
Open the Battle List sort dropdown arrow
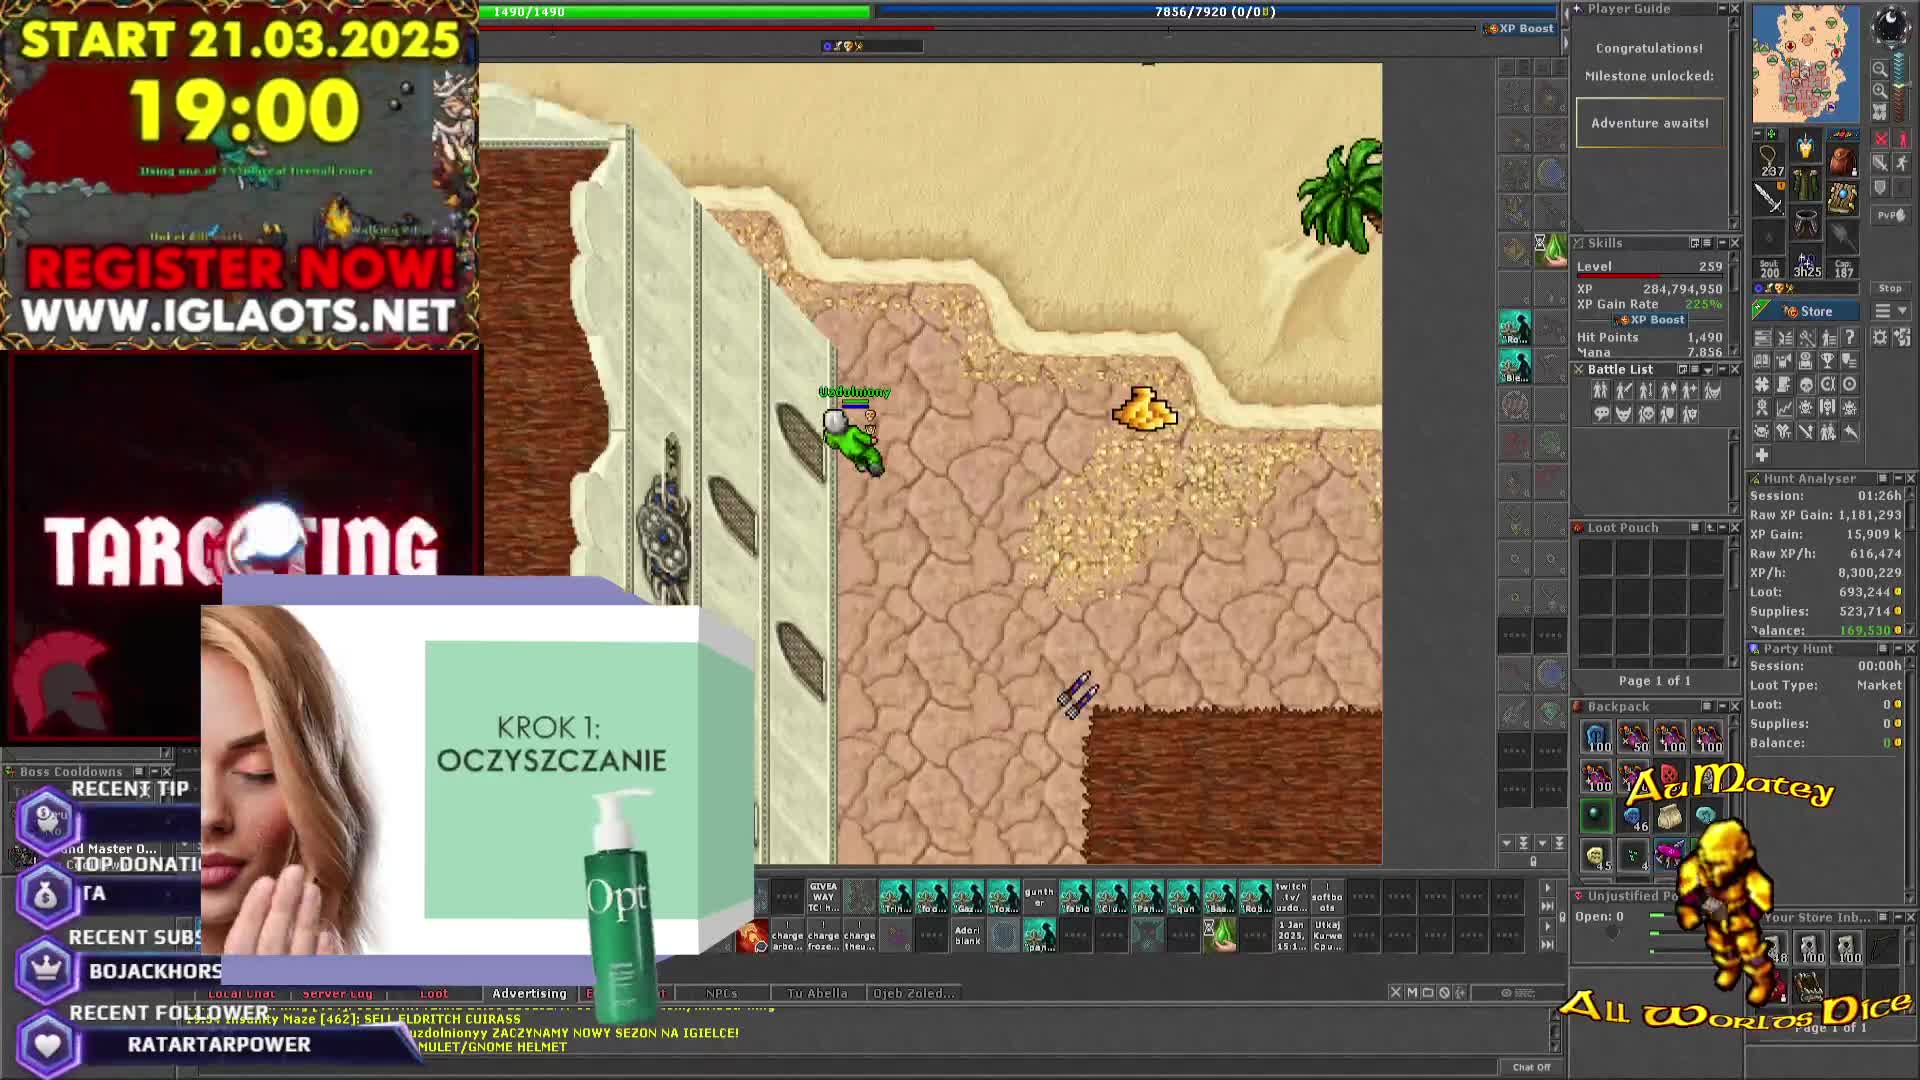1708,370
